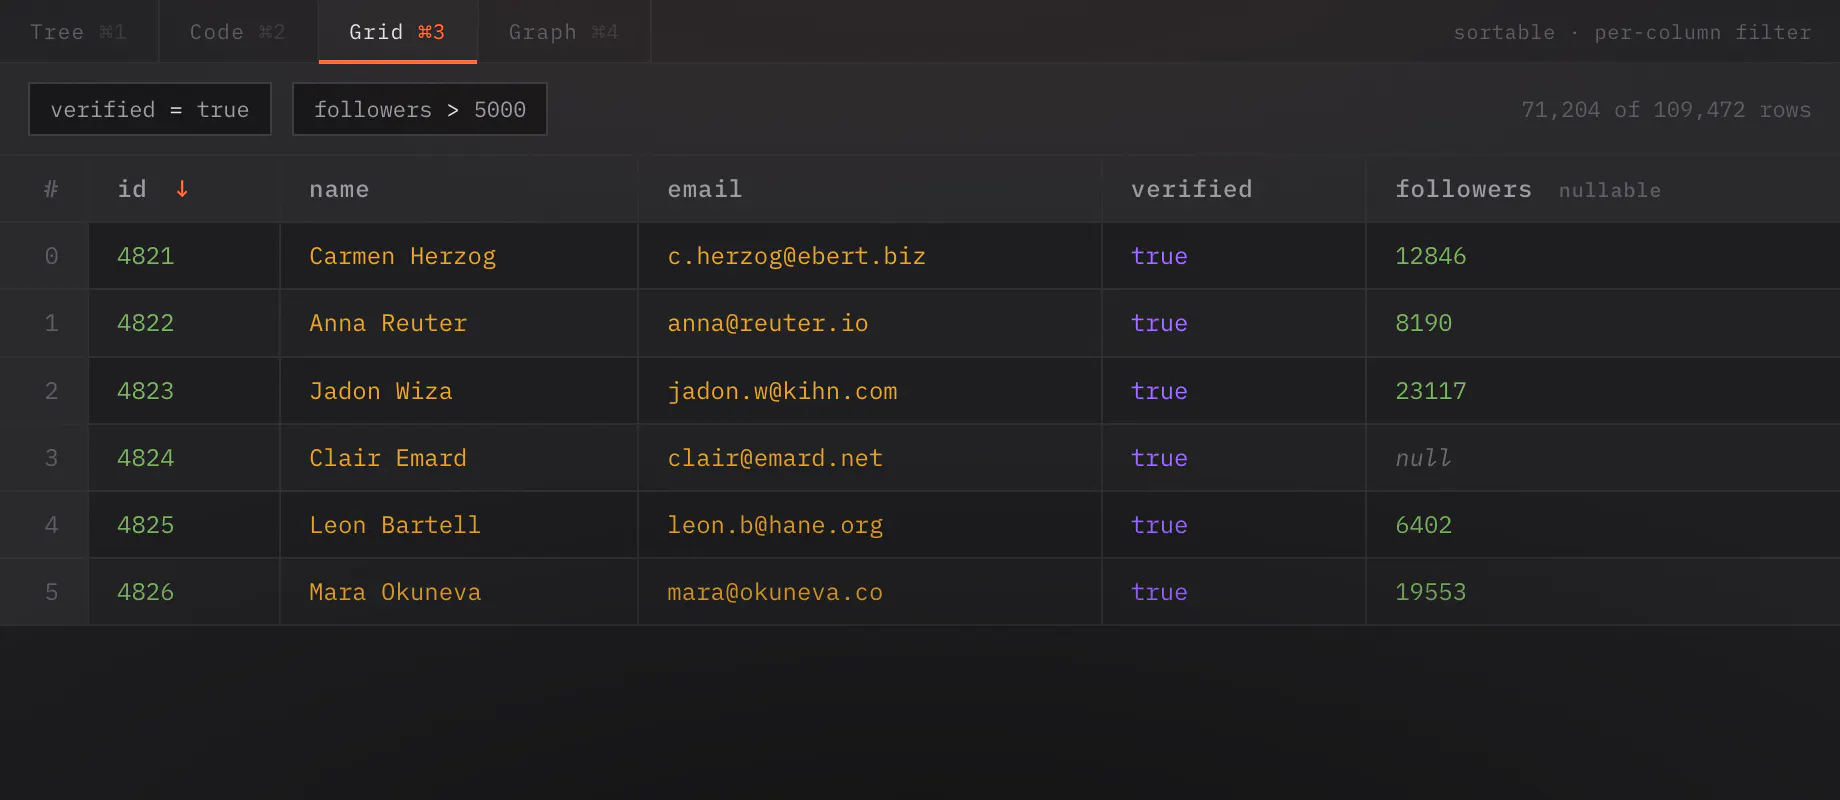
Task: Click the id column sort arrow
Action: click(x=182, y=189)
